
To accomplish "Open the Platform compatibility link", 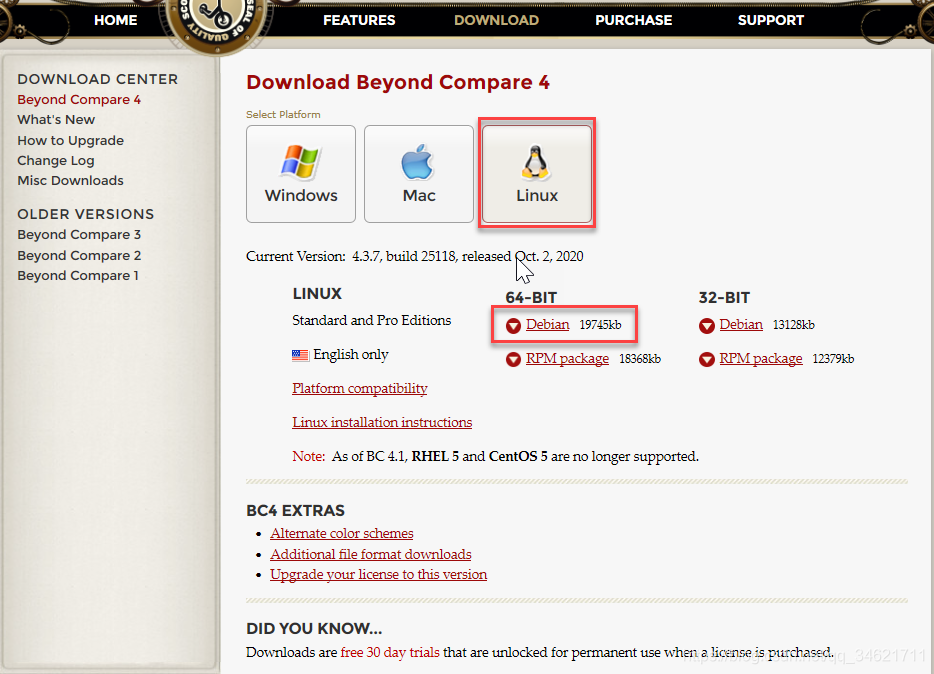I will pos(360,388).
